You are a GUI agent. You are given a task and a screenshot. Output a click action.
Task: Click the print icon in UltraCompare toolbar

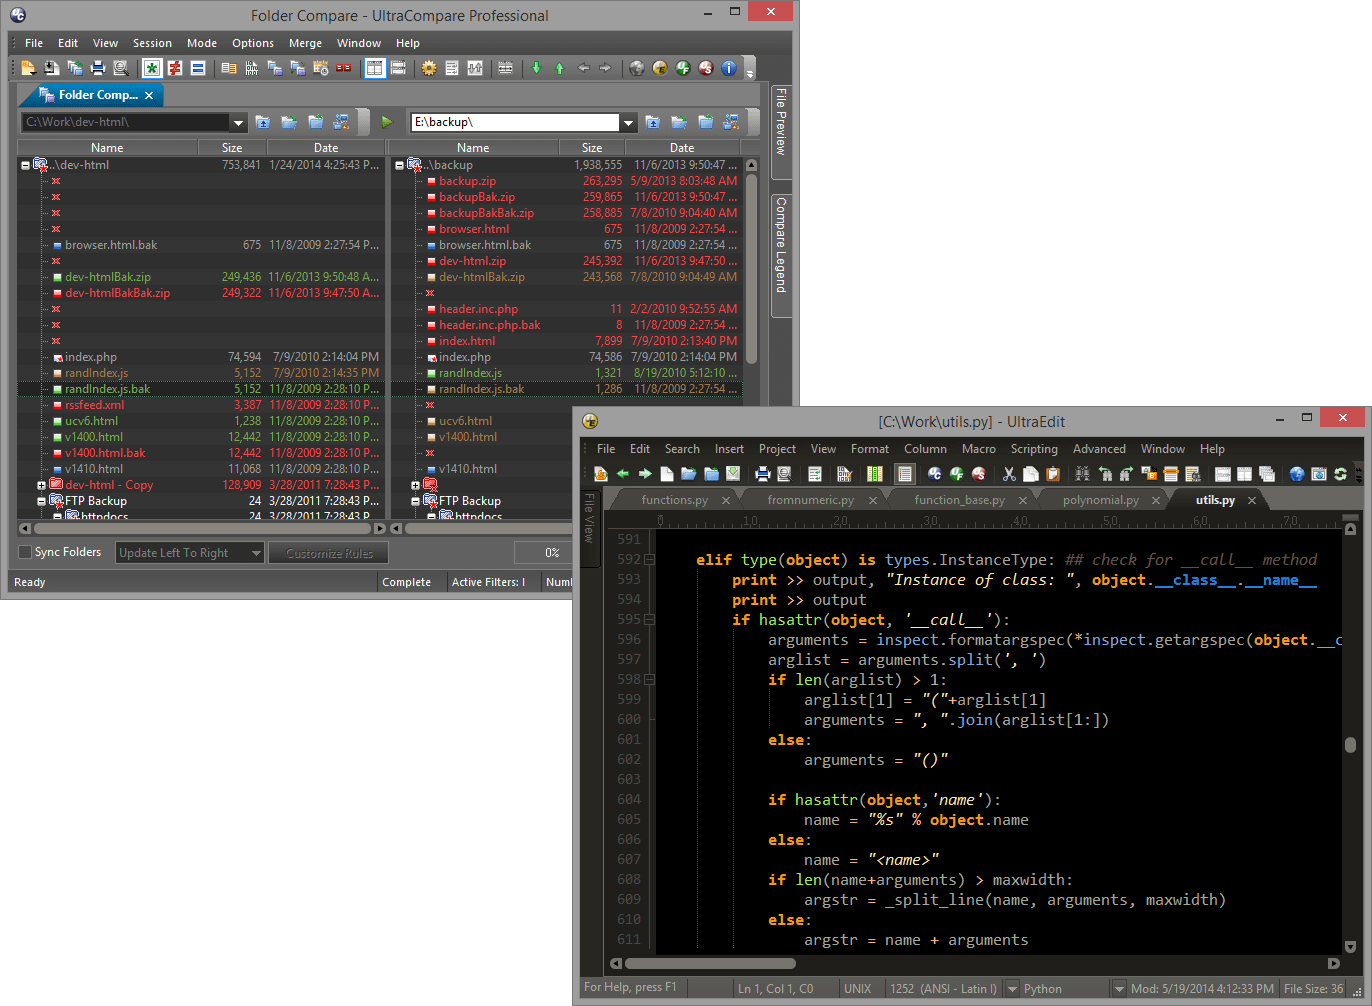98,68
